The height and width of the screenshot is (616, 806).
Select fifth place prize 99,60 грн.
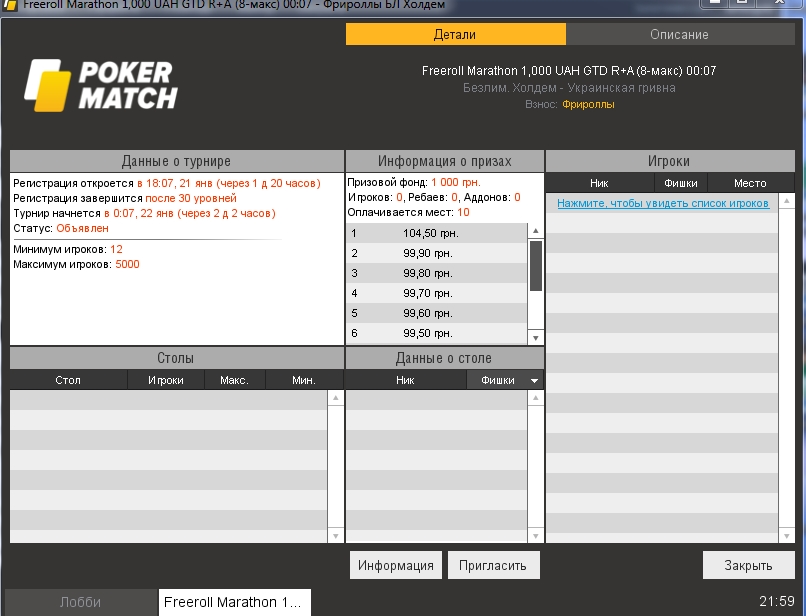437,314
